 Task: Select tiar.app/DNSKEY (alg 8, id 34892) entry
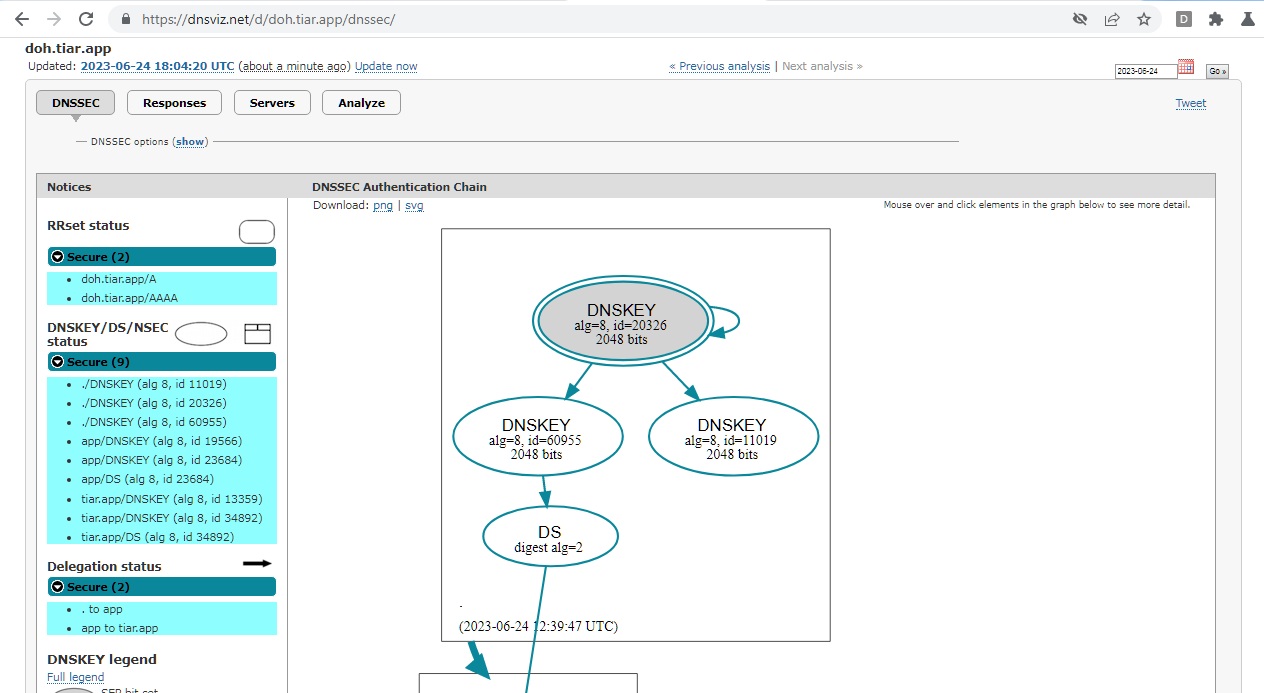click(172, 517)
